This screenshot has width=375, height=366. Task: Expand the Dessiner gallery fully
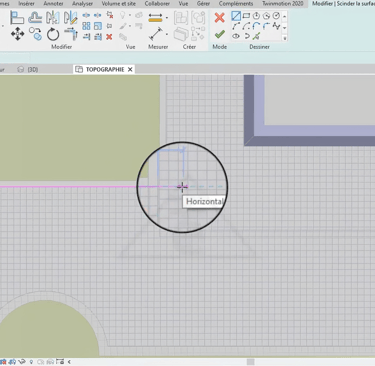[x=285, y=38]
